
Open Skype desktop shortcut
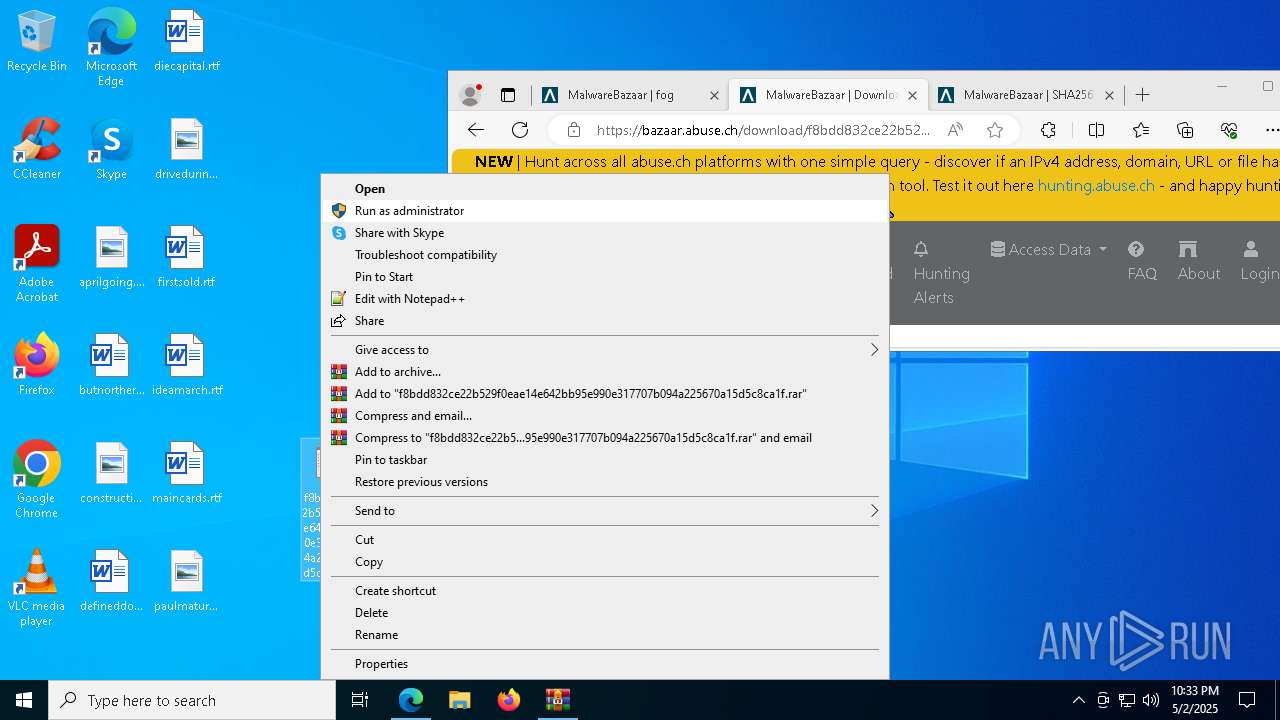tap(111, 150)
